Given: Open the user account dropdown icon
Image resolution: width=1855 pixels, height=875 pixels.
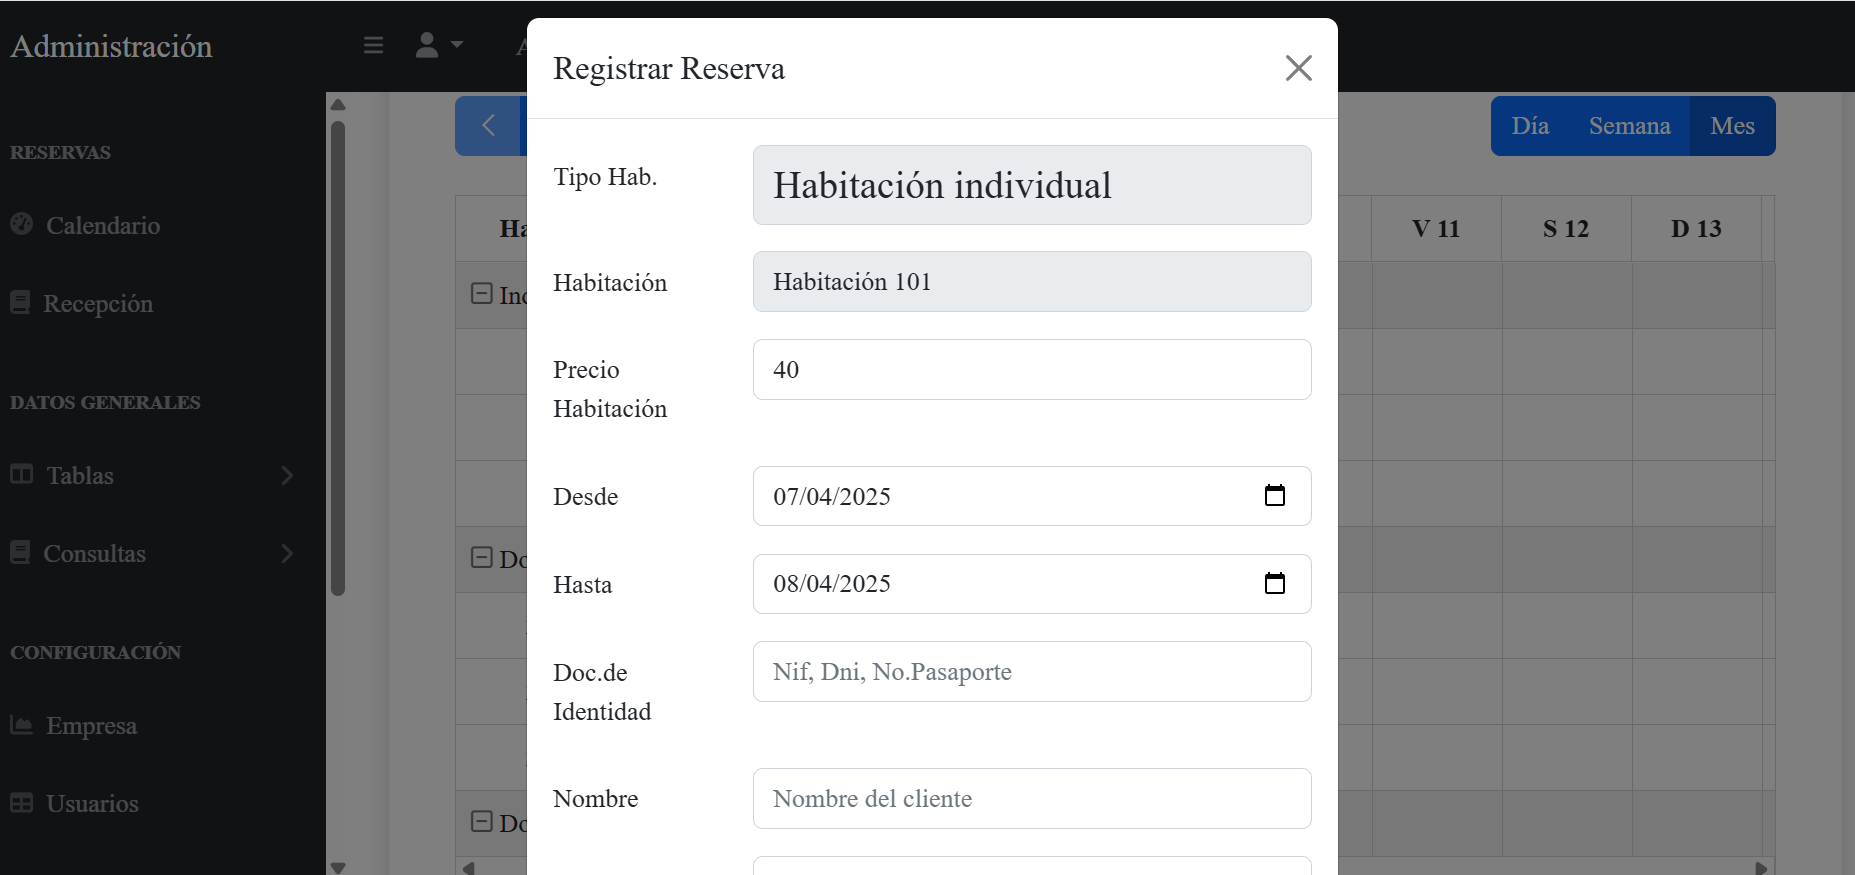Looking at the screenshot, I should tap(438, 45).
